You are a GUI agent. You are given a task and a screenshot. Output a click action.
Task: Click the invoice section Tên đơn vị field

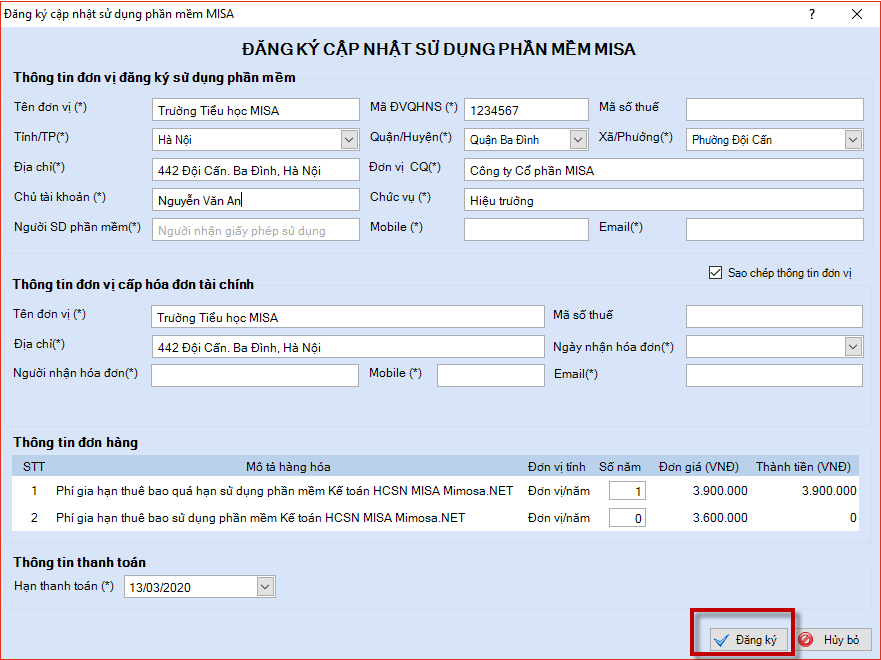click(x=348, y=317)
